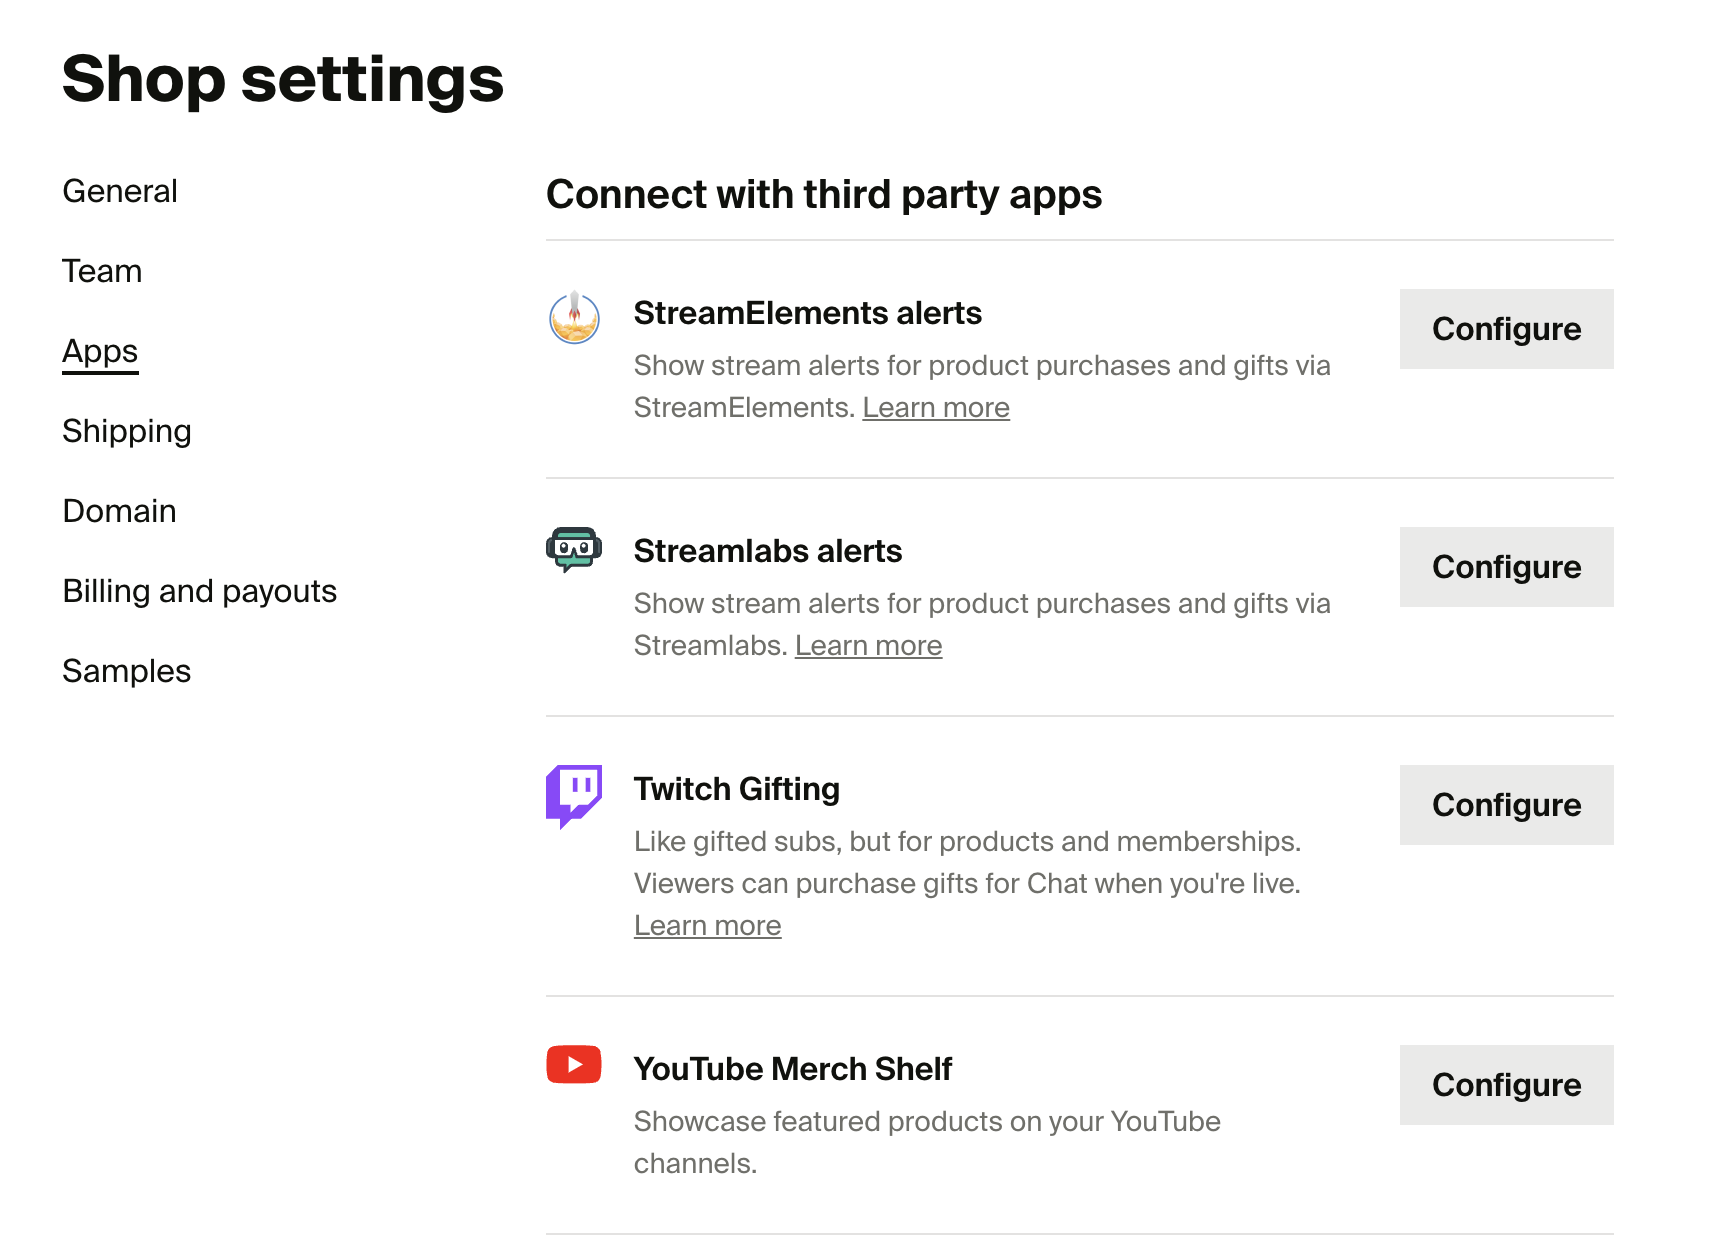Click the StreamElements alerts app title
This screenshot has width=1732, height=1236.
[808, 313]
